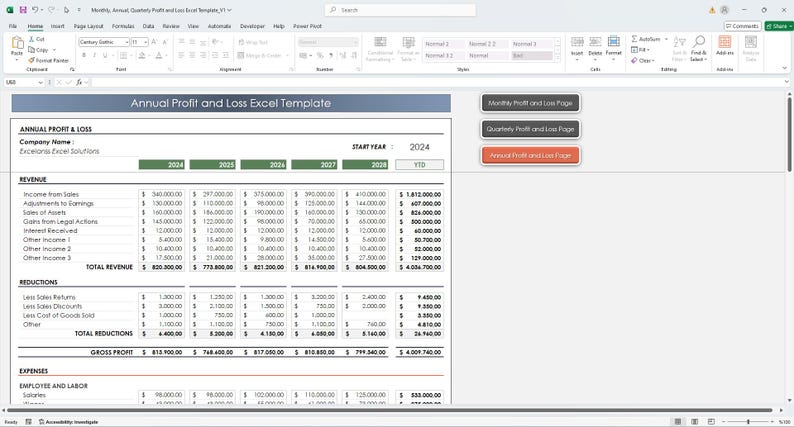Apply Bold formatting

pyautogui.click(x=84, y=55)
